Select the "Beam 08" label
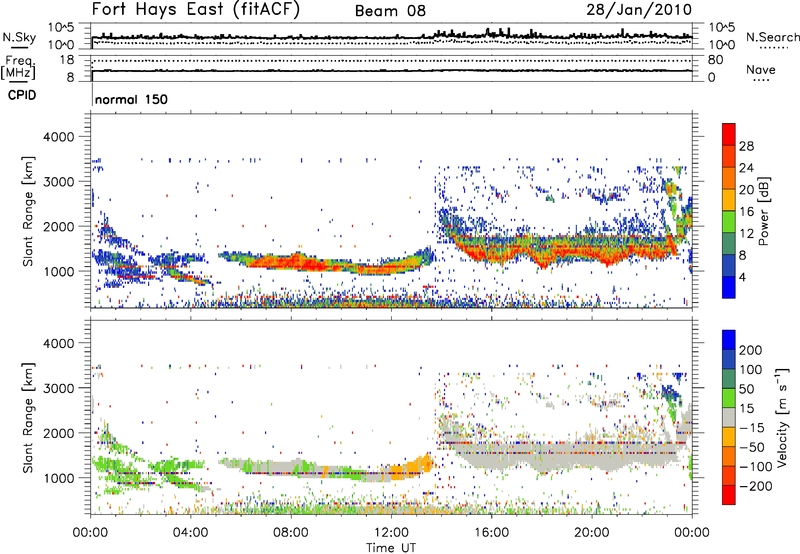800x554 pixels. tap(390, 11)
